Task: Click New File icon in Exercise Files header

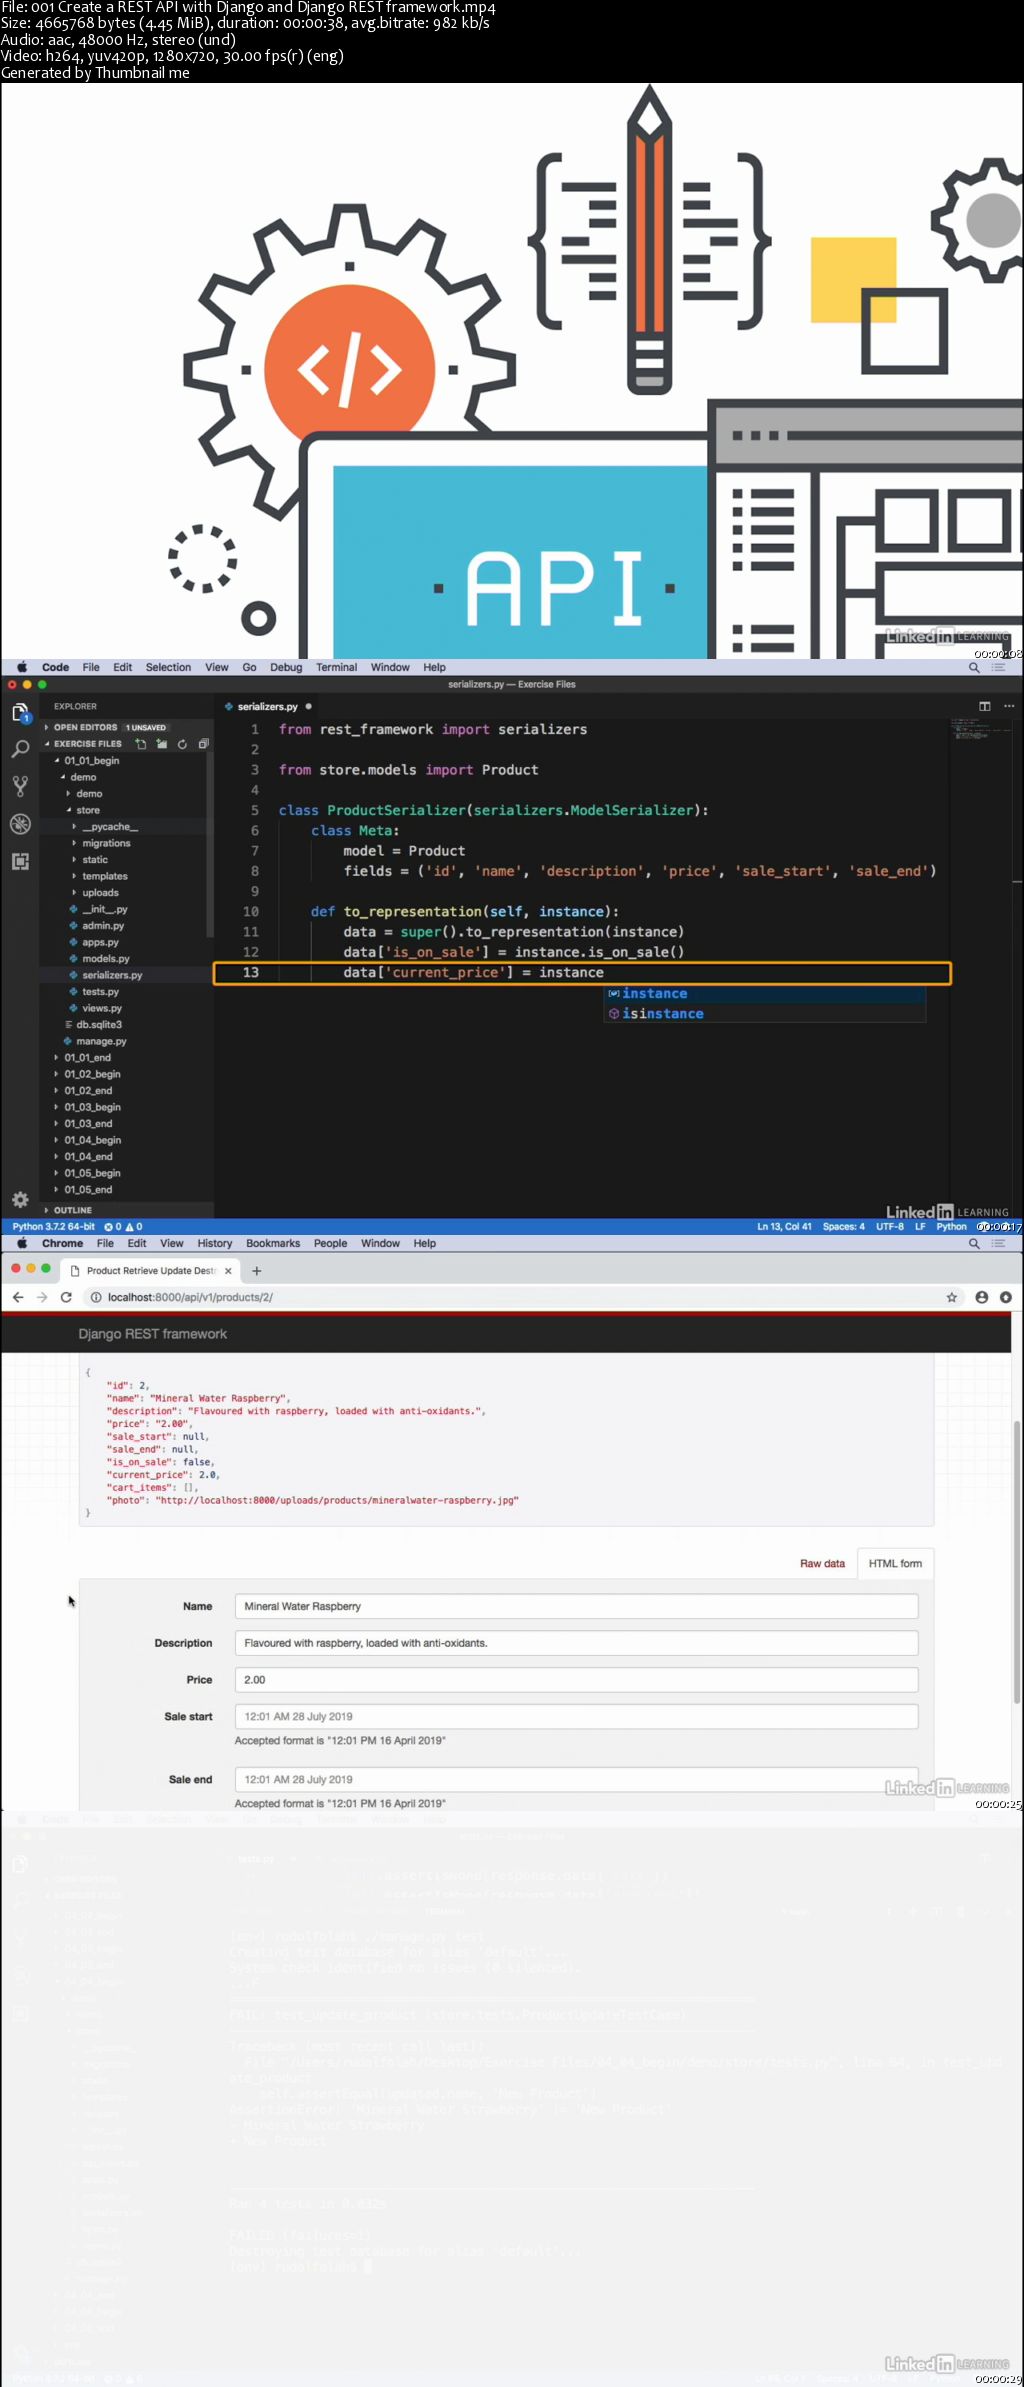Action: [x=141, y=744]
